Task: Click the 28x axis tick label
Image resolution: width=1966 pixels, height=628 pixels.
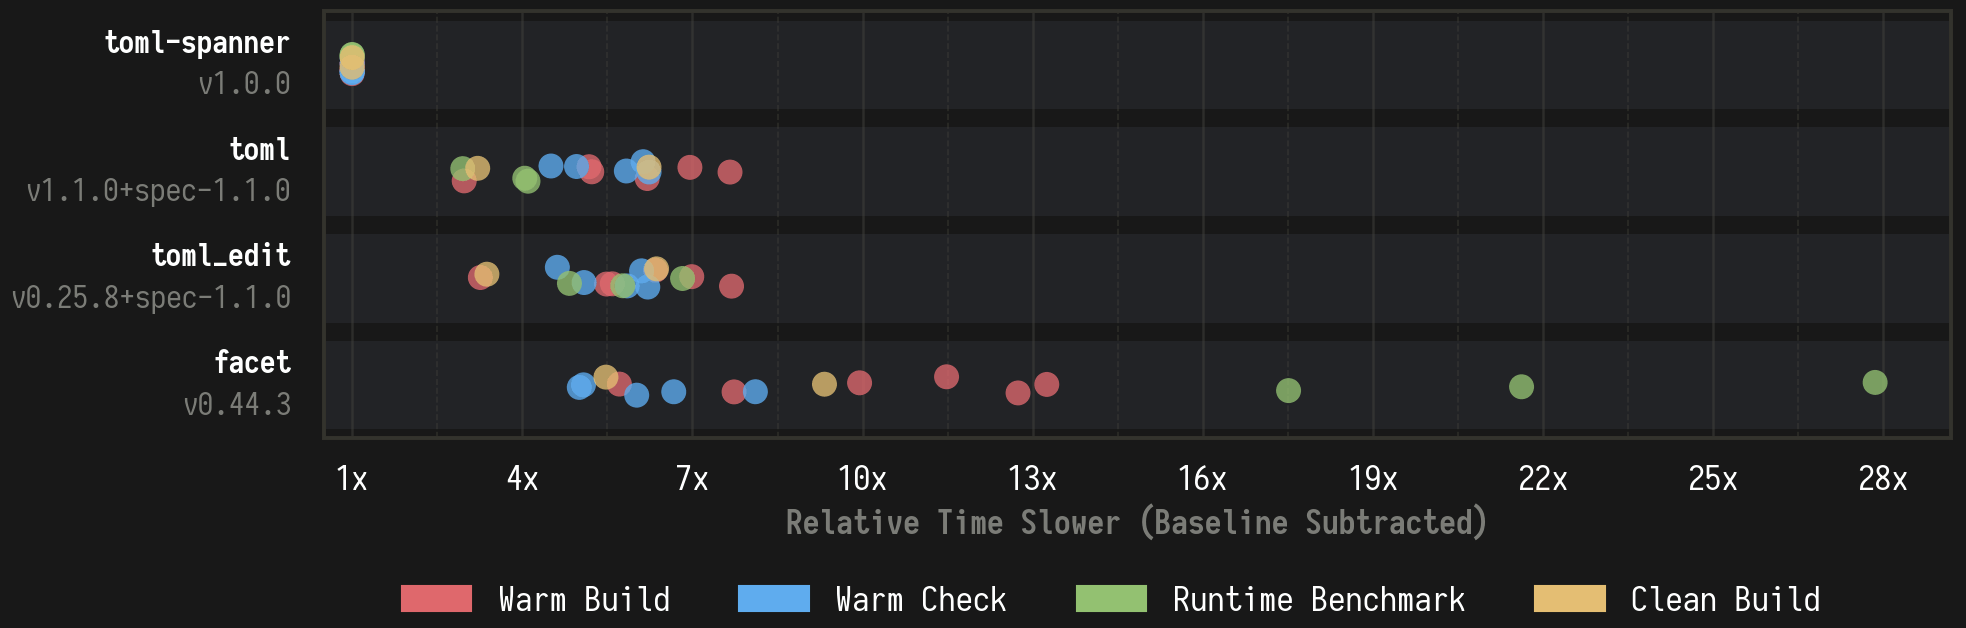Action: point(1882,479)
